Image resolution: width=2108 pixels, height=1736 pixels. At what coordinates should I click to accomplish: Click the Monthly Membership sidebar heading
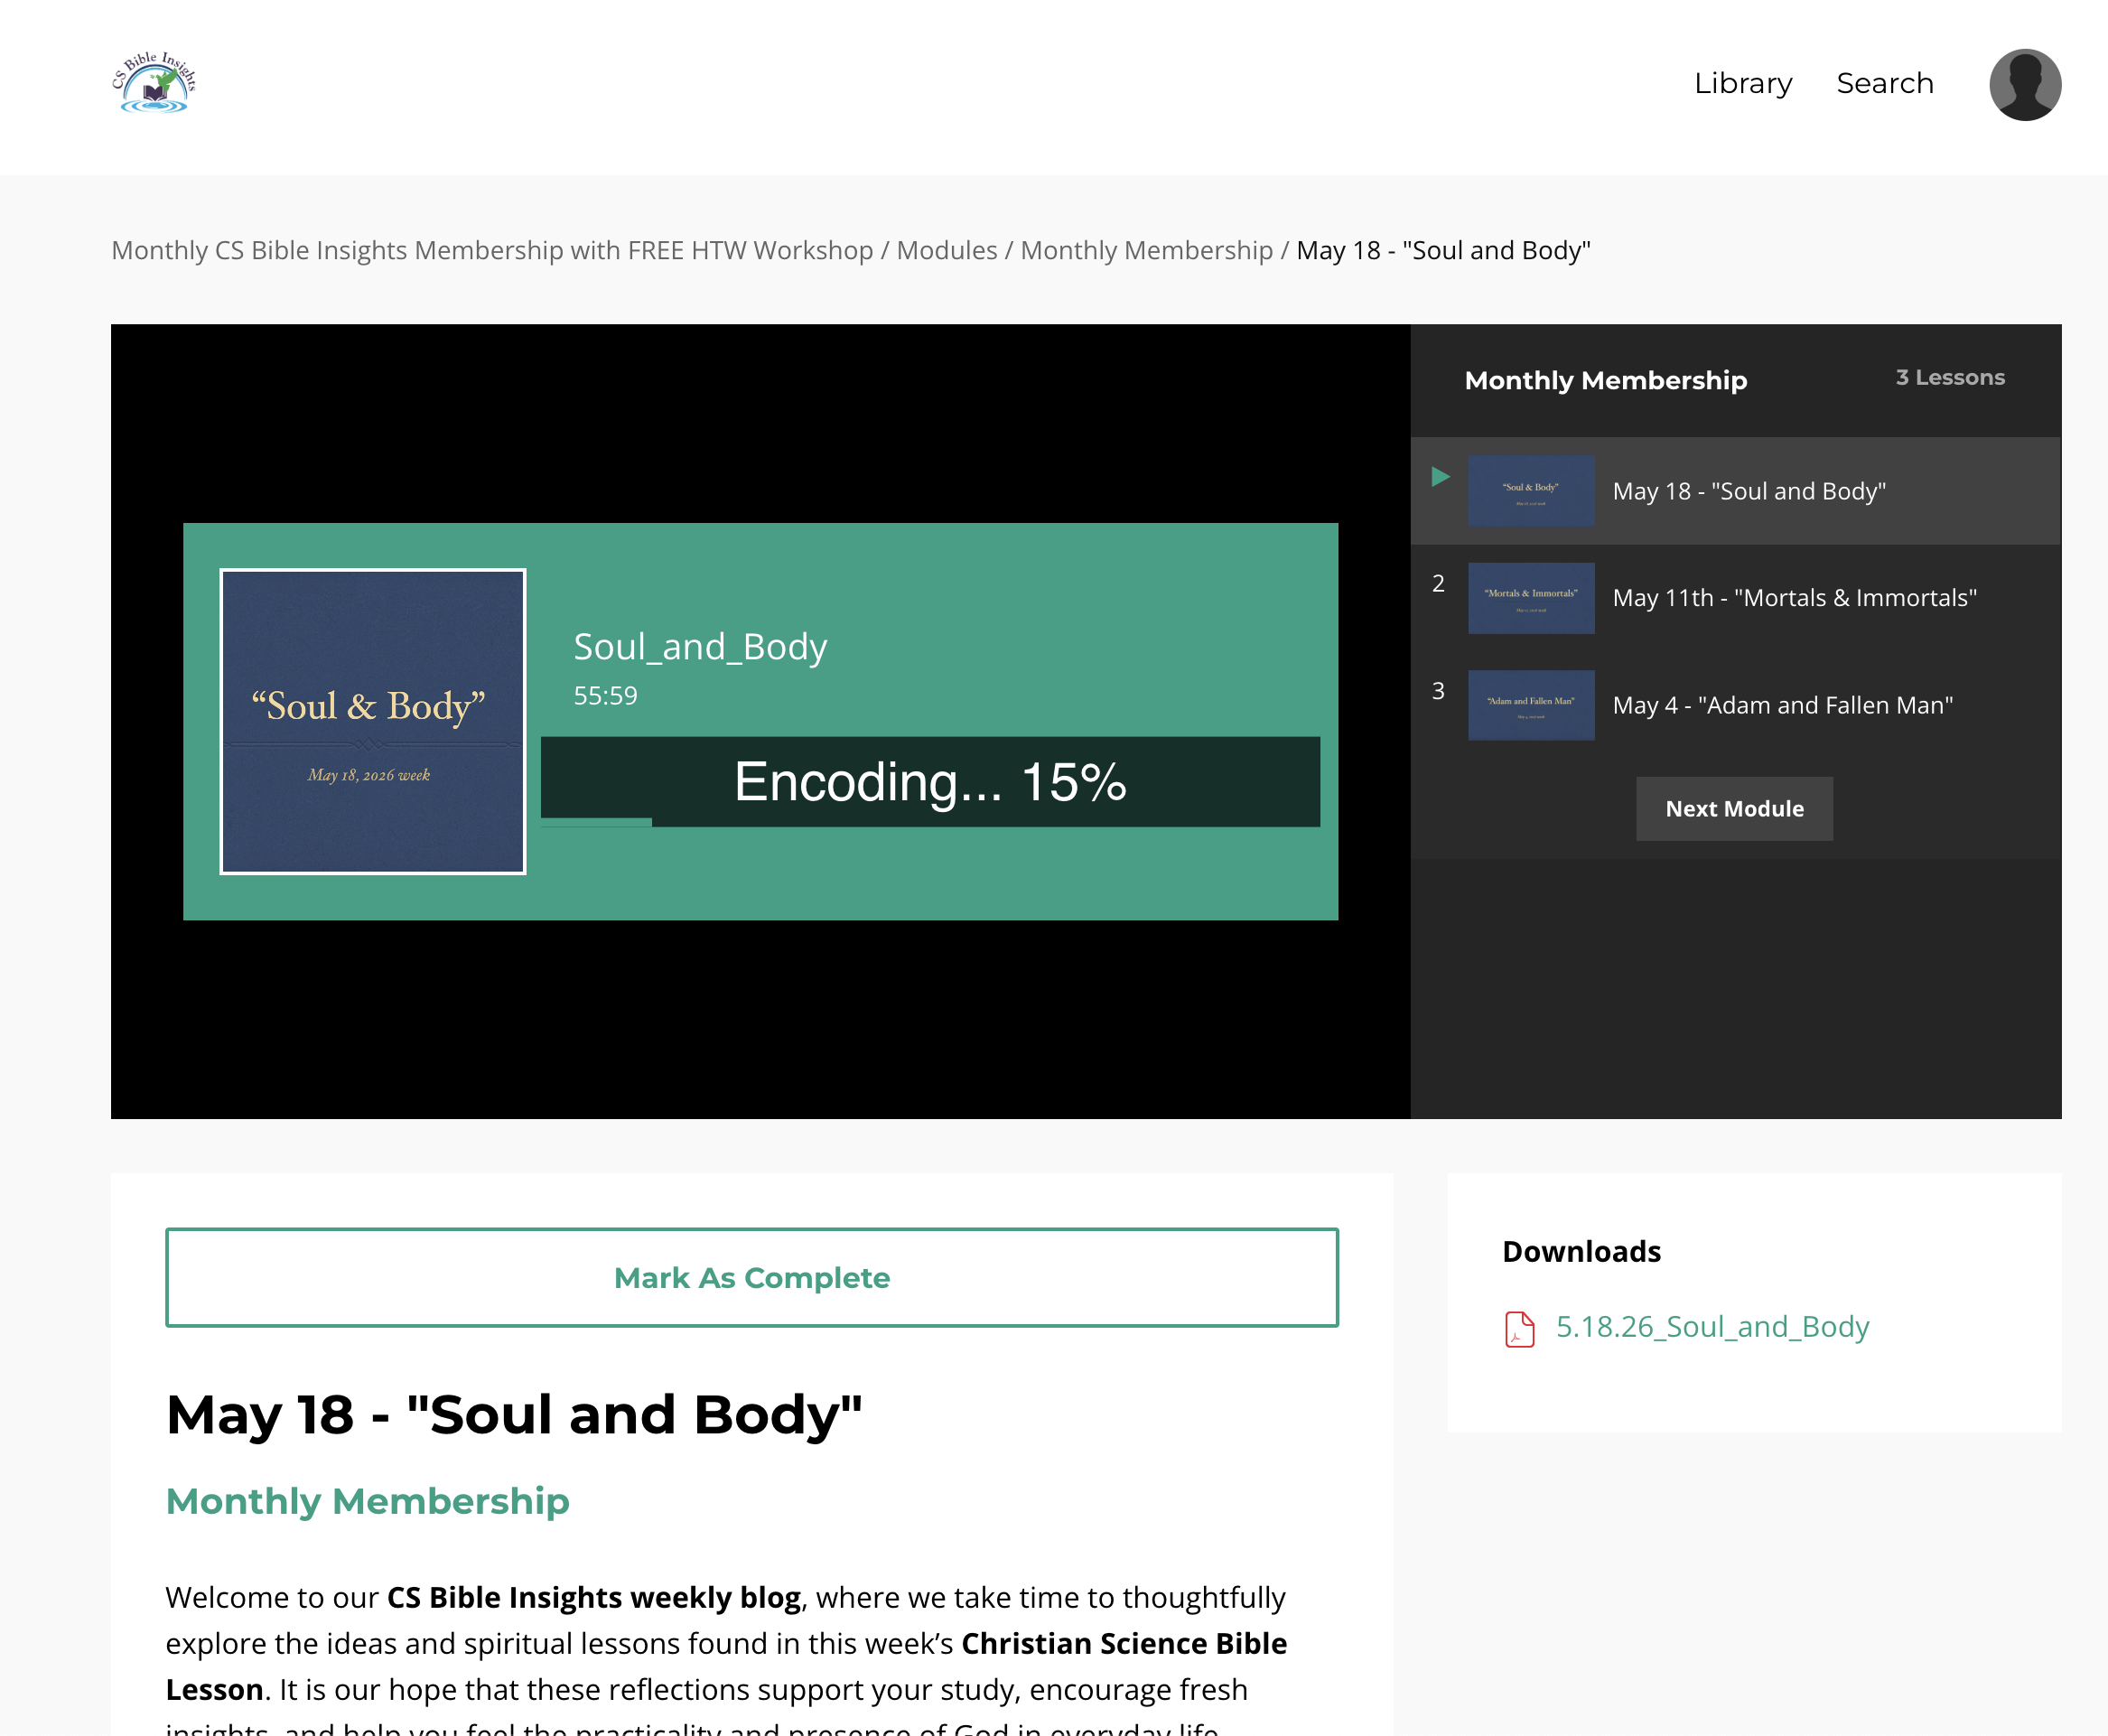pos(1606,380)
